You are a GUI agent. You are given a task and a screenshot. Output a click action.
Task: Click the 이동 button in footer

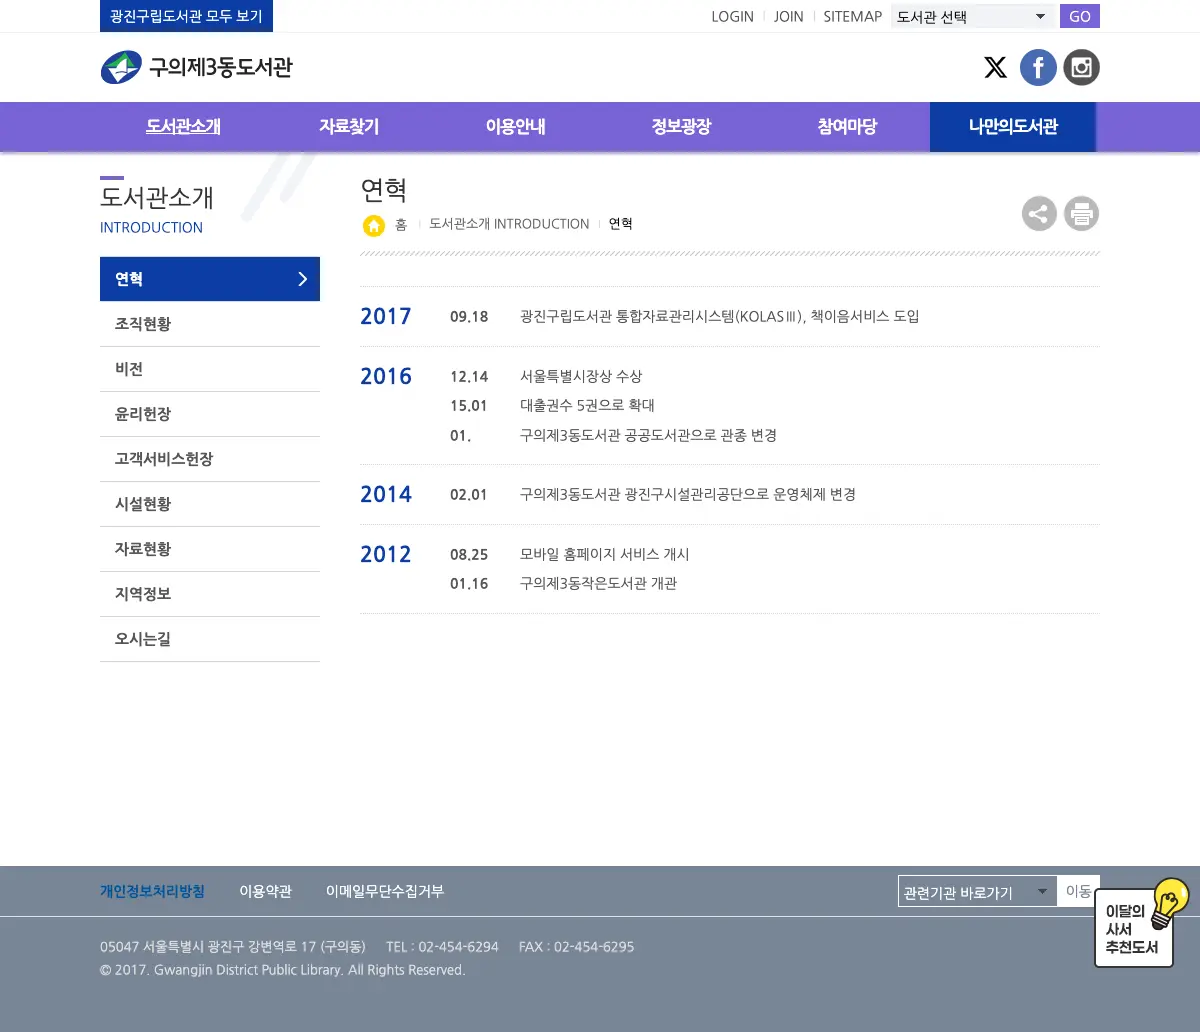[x=1078, y=891]
